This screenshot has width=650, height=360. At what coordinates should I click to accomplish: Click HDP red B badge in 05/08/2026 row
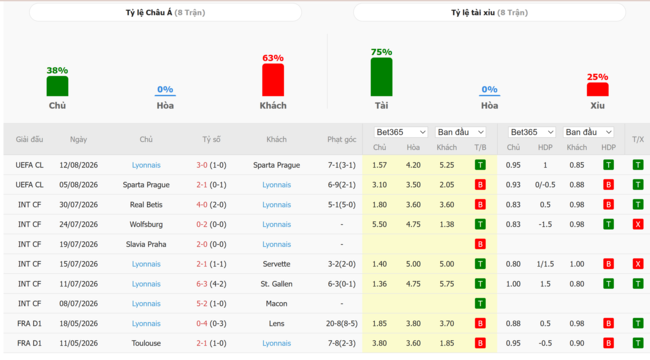pyautogui.click(x=608, y=185)
